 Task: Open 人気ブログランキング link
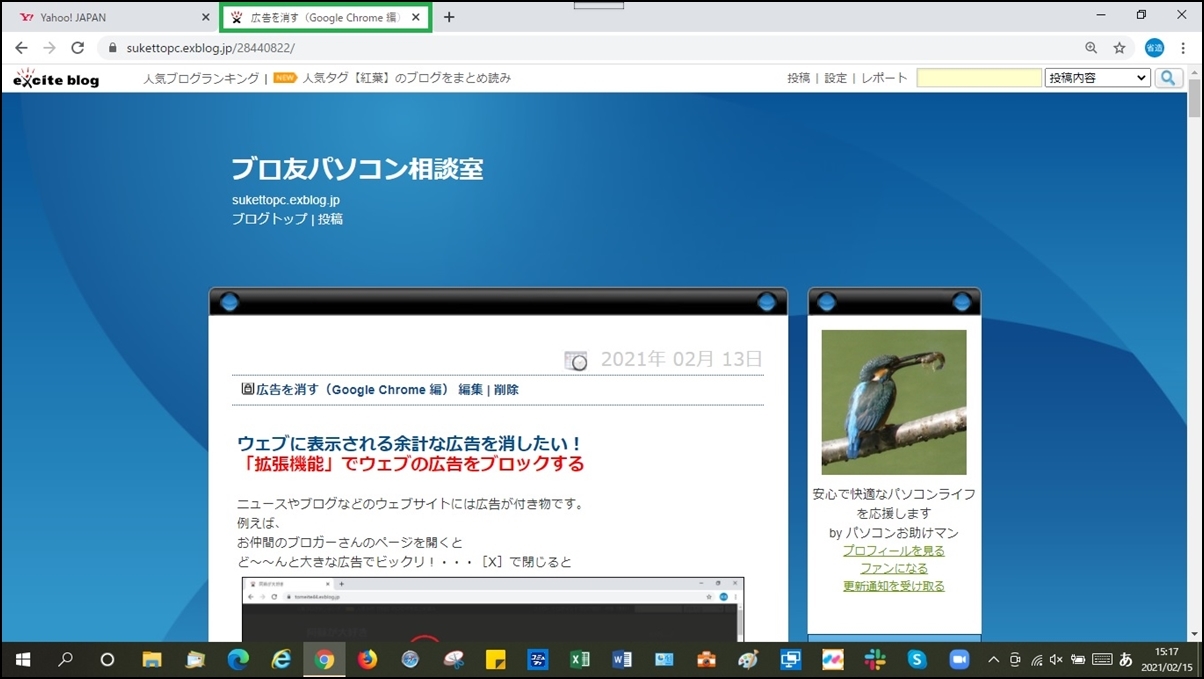coord(201,78)
